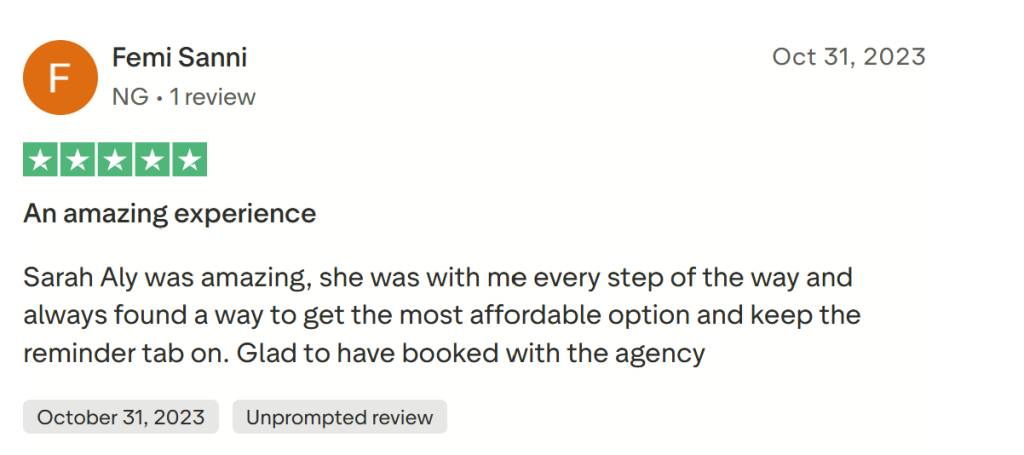This screenshot has width=1024, height=455.
Task: Click "Glad to have booked" sentence start
Action: pyautogui.click(x=336, y=353)
